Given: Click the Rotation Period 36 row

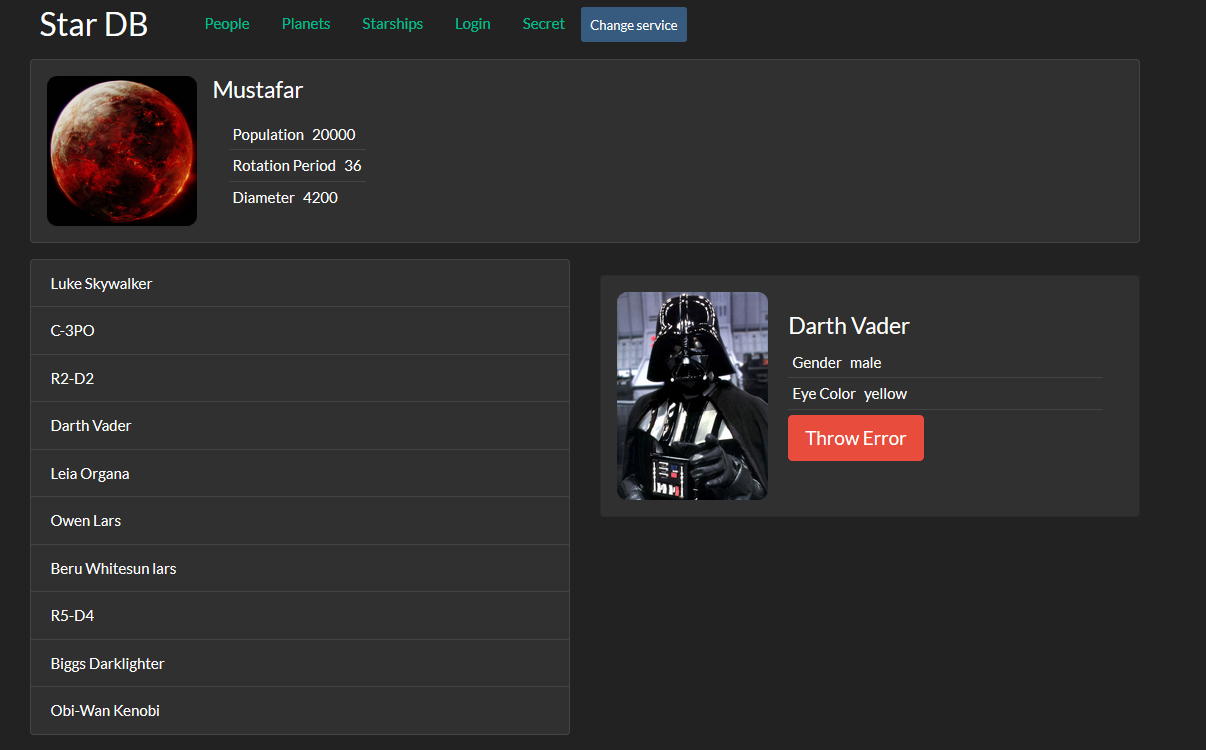Looking at the screenshot, I should (x=297, y=166).
